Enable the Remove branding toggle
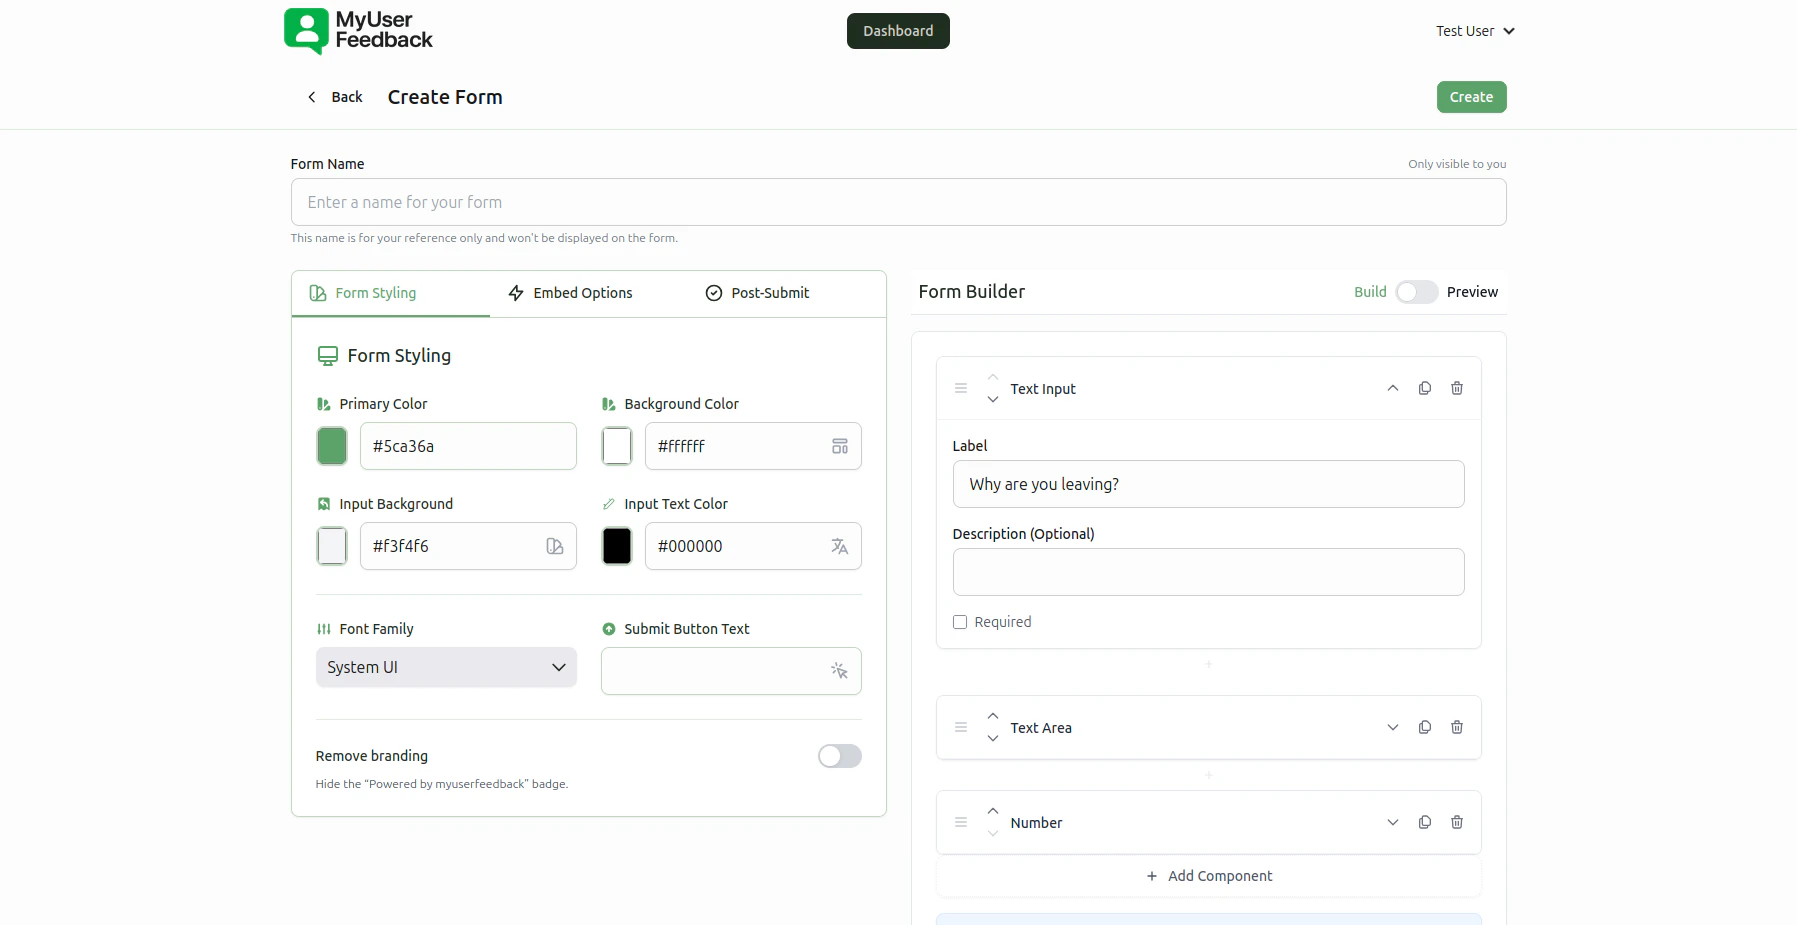Image resolution: width=1797 pixels, height=925 pixels. point(839,756)
